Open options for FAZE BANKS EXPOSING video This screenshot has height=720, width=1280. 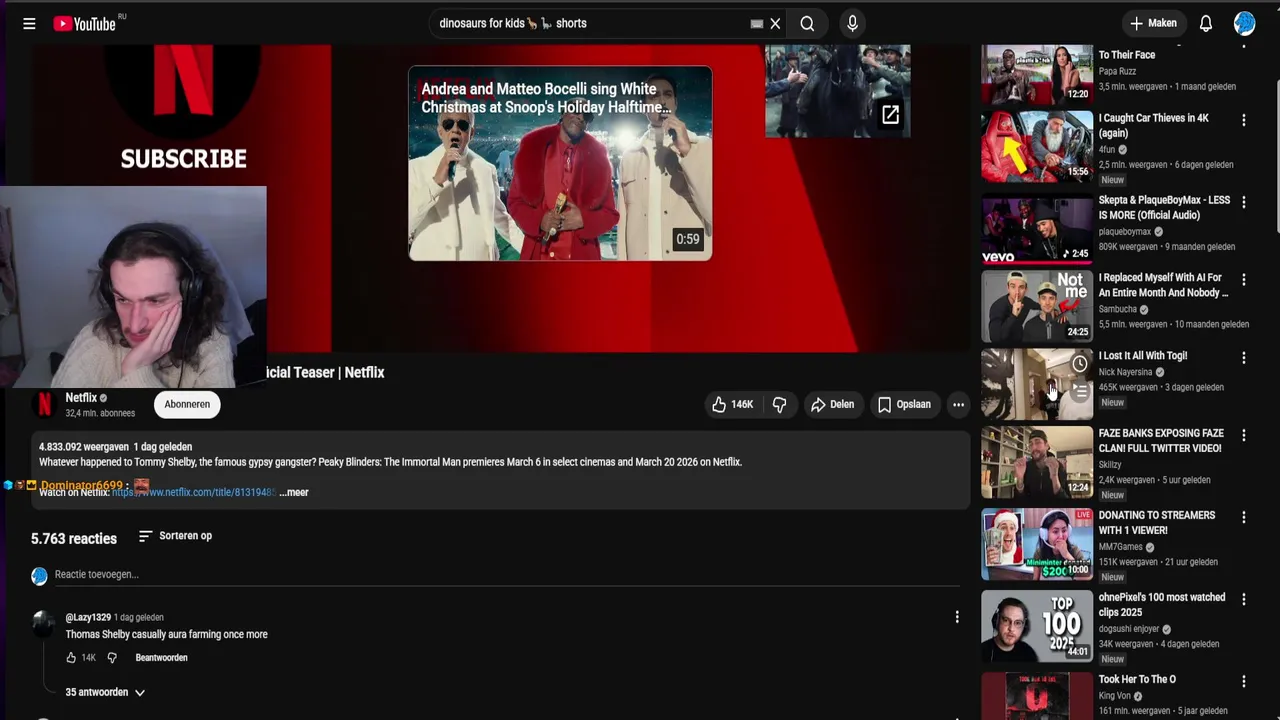point(1244,436)
